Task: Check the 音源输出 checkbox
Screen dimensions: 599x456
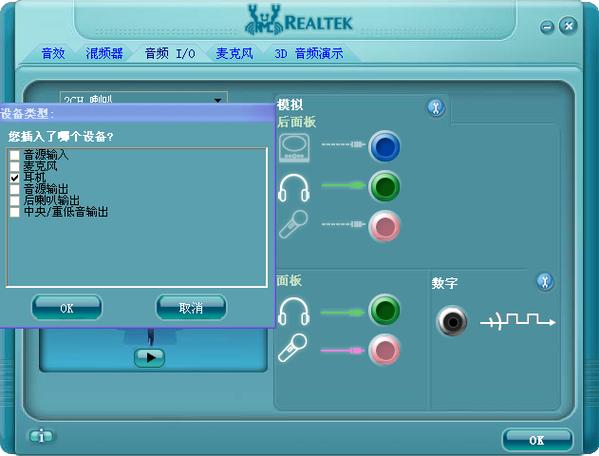Action: (x=15, y=189)
